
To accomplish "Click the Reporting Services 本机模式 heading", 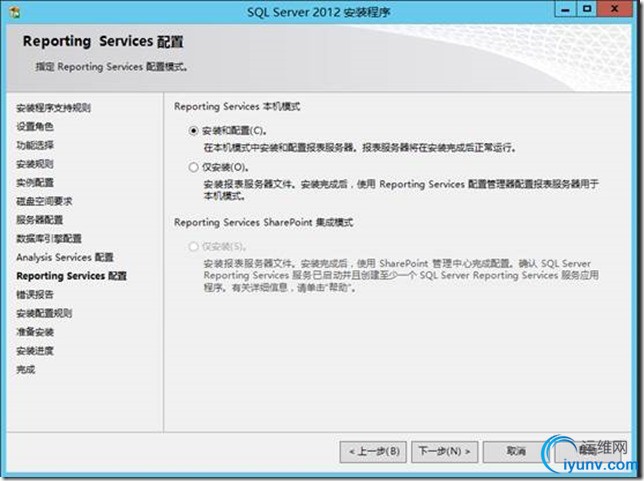I will [x=237, y=106].
